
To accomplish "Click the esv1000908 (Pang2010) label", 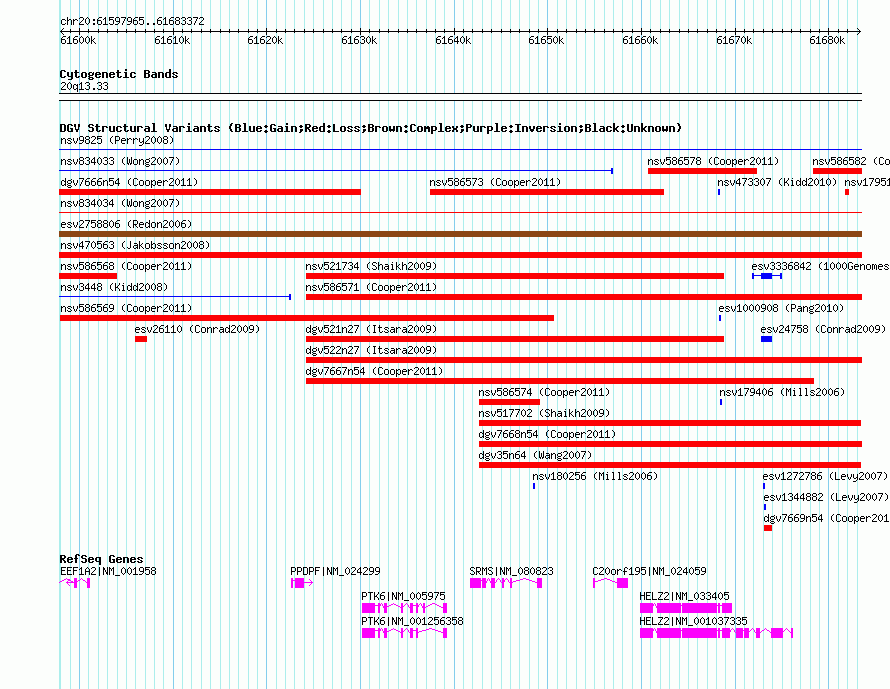I will click(x=781, y=308).
